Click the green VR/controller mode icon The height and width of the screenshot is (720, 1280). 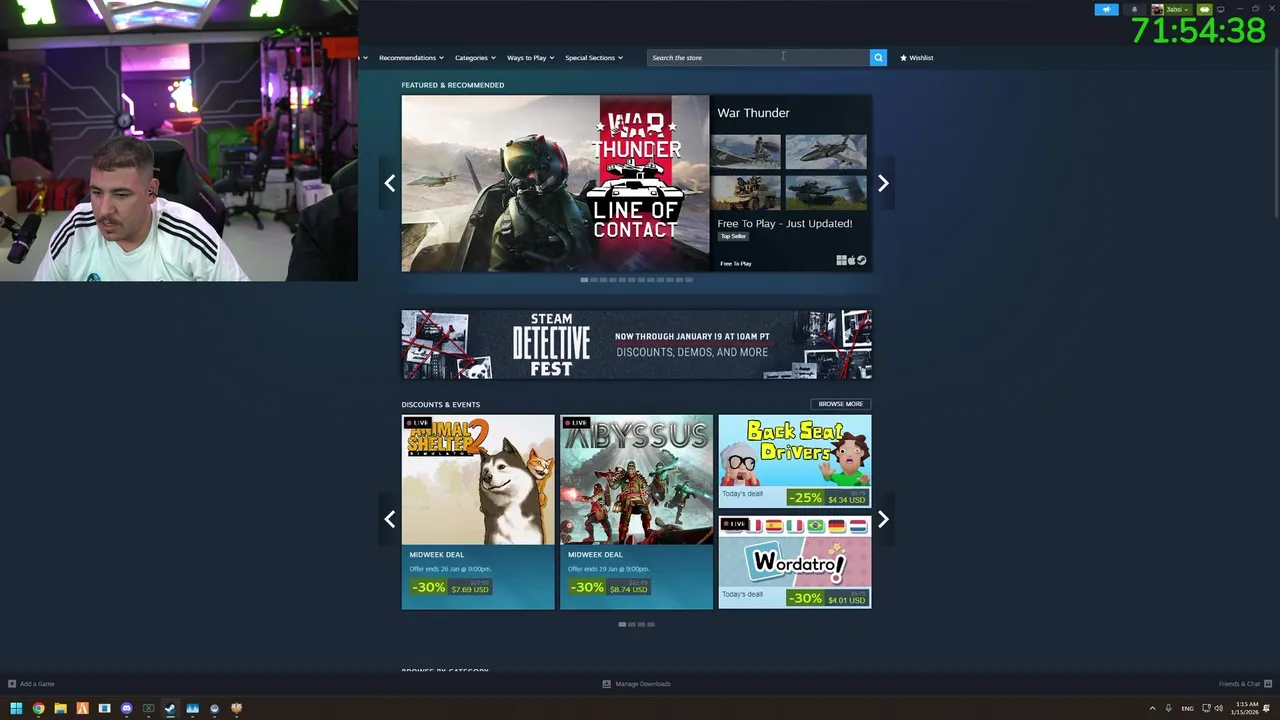tap(1204, 9)
